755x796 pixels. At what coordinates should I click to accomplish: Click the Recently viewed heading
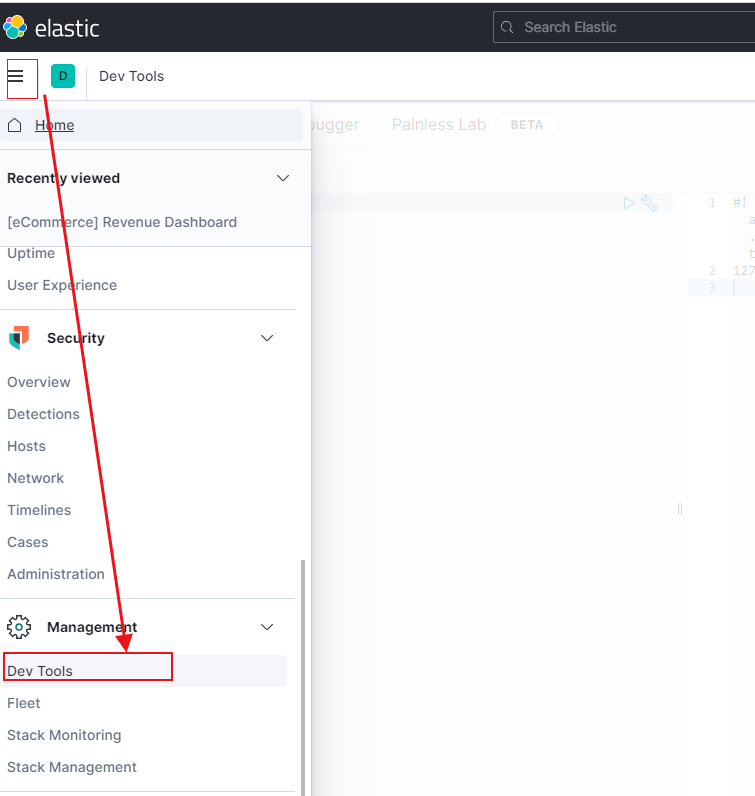pos(63,178)
